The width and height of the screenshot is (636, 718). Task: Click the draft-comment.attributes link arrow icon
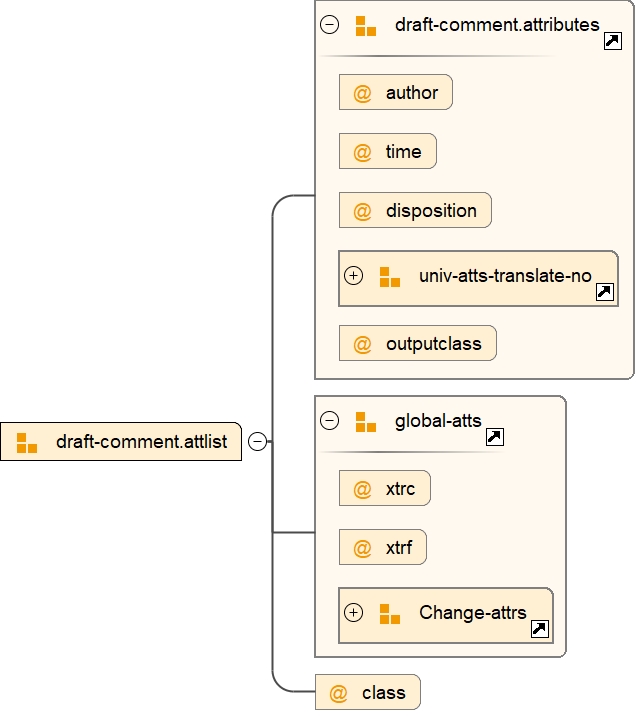(613, 41)
